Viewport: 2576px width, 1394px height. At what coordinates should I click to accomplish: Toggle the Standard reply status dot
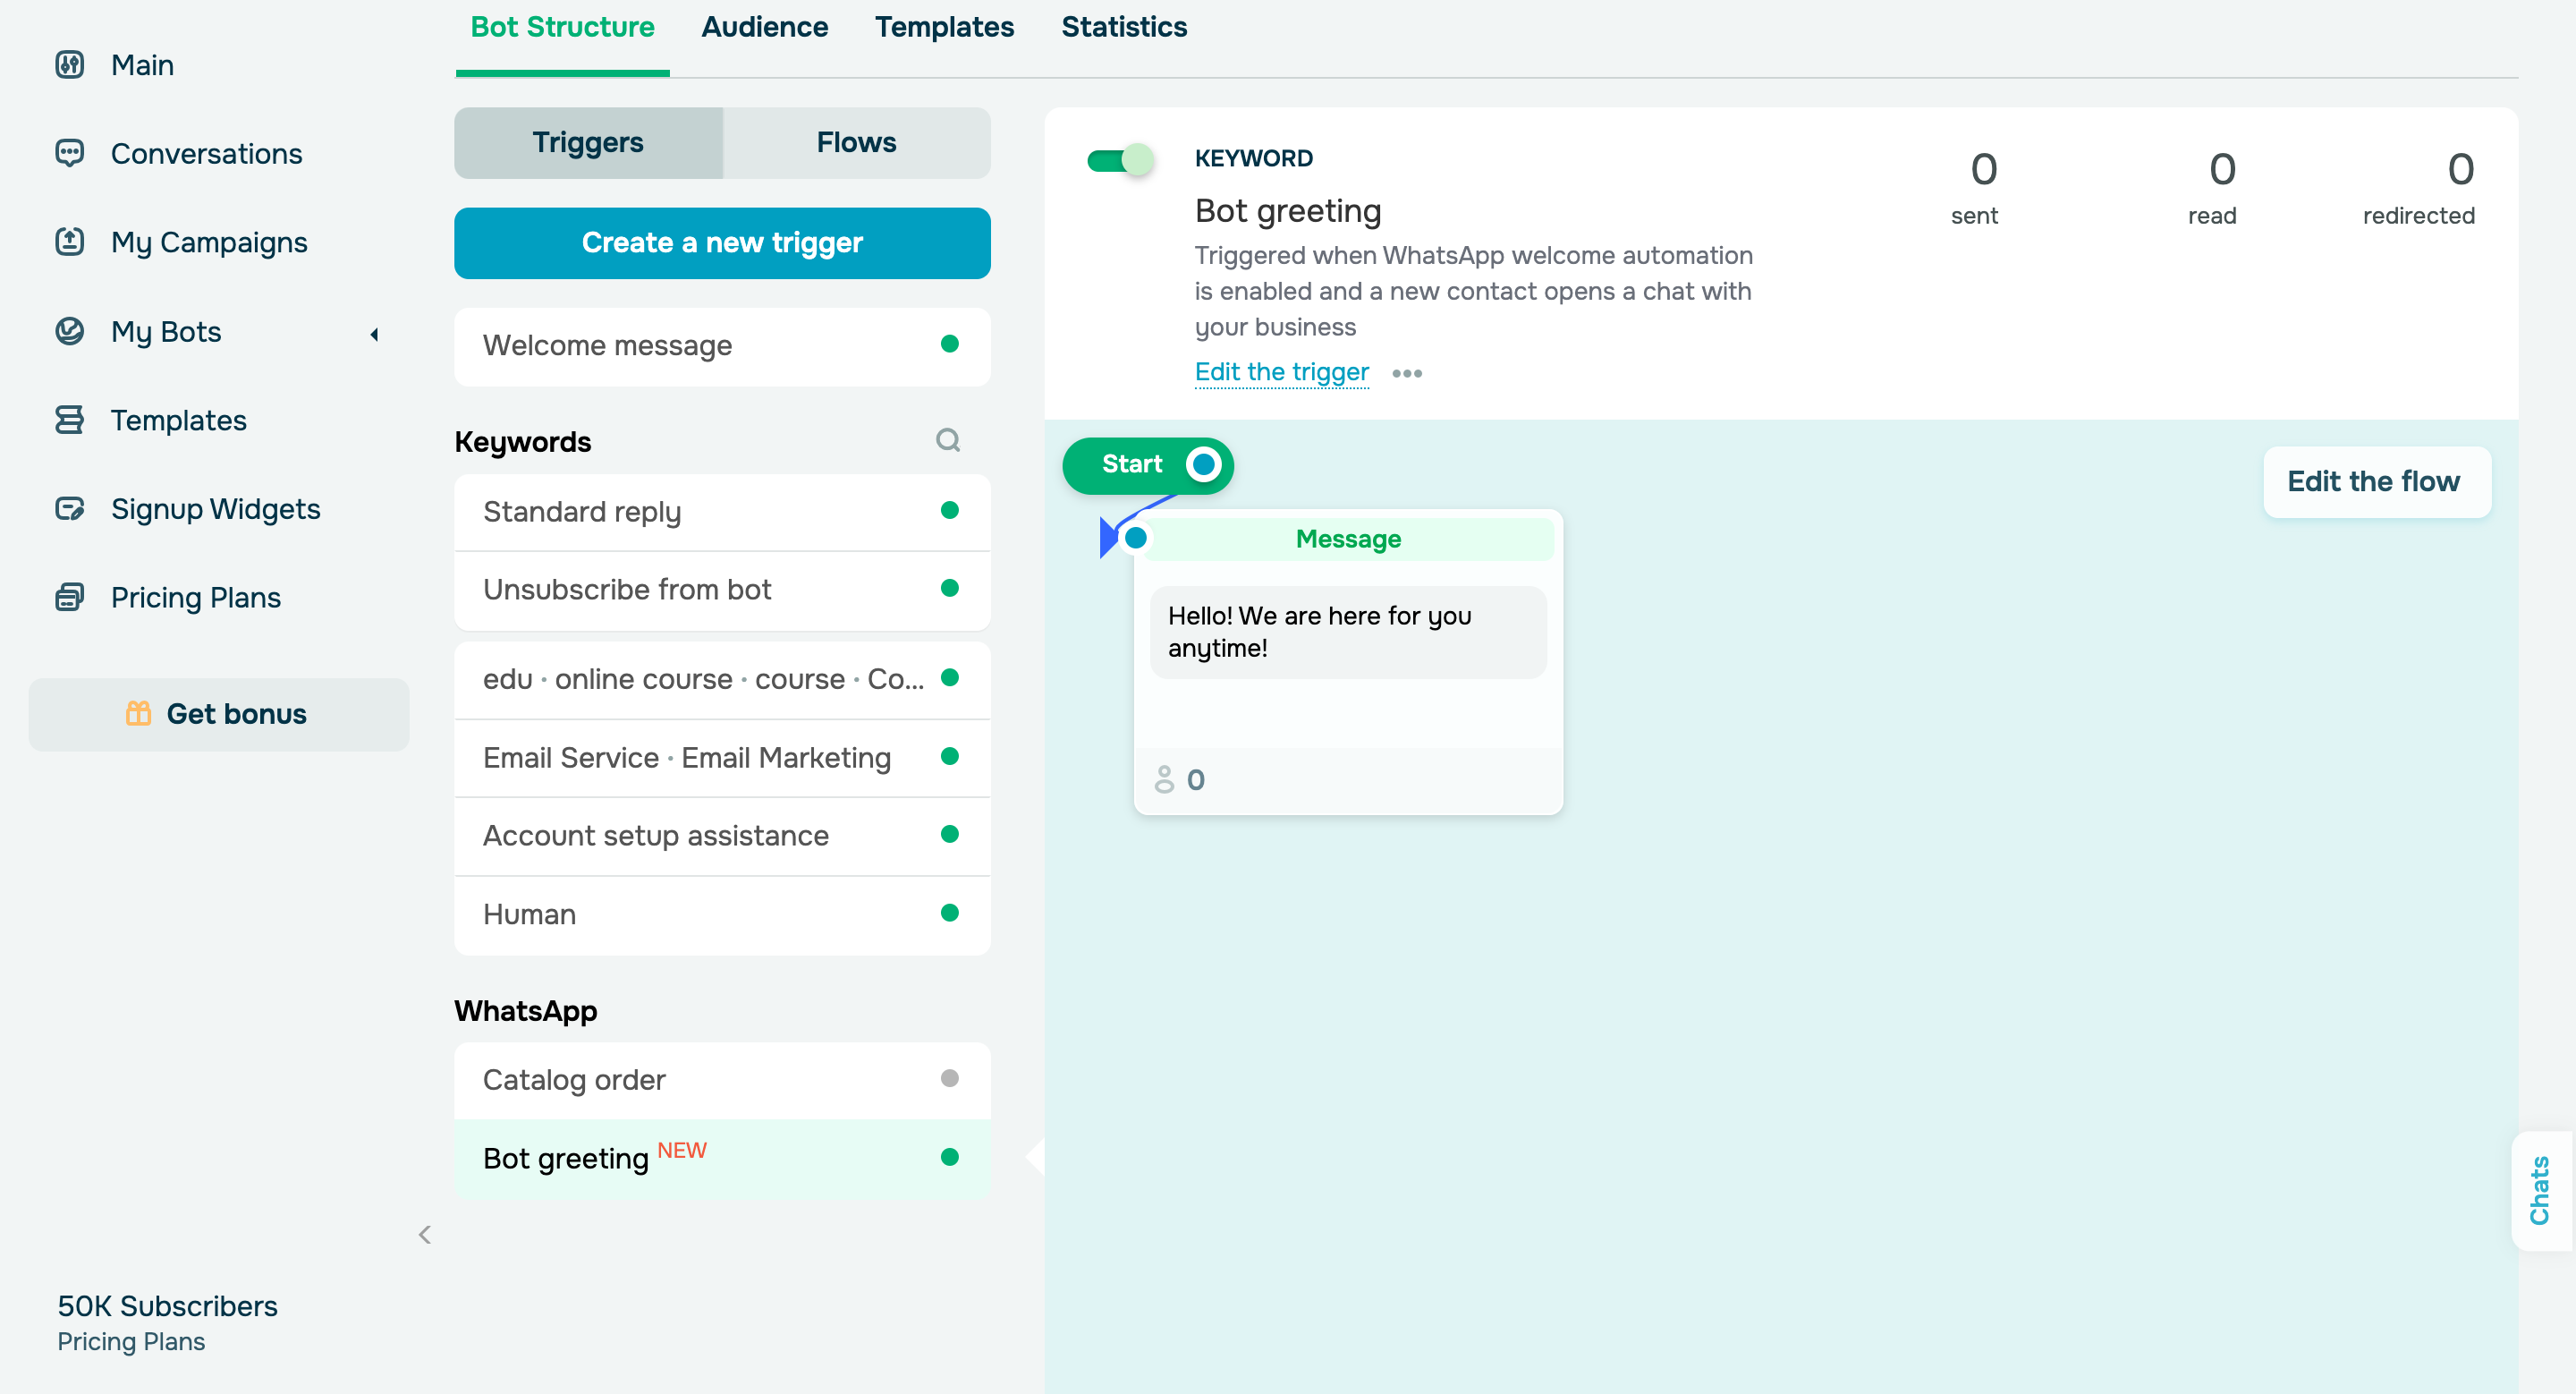coord(950,511)
